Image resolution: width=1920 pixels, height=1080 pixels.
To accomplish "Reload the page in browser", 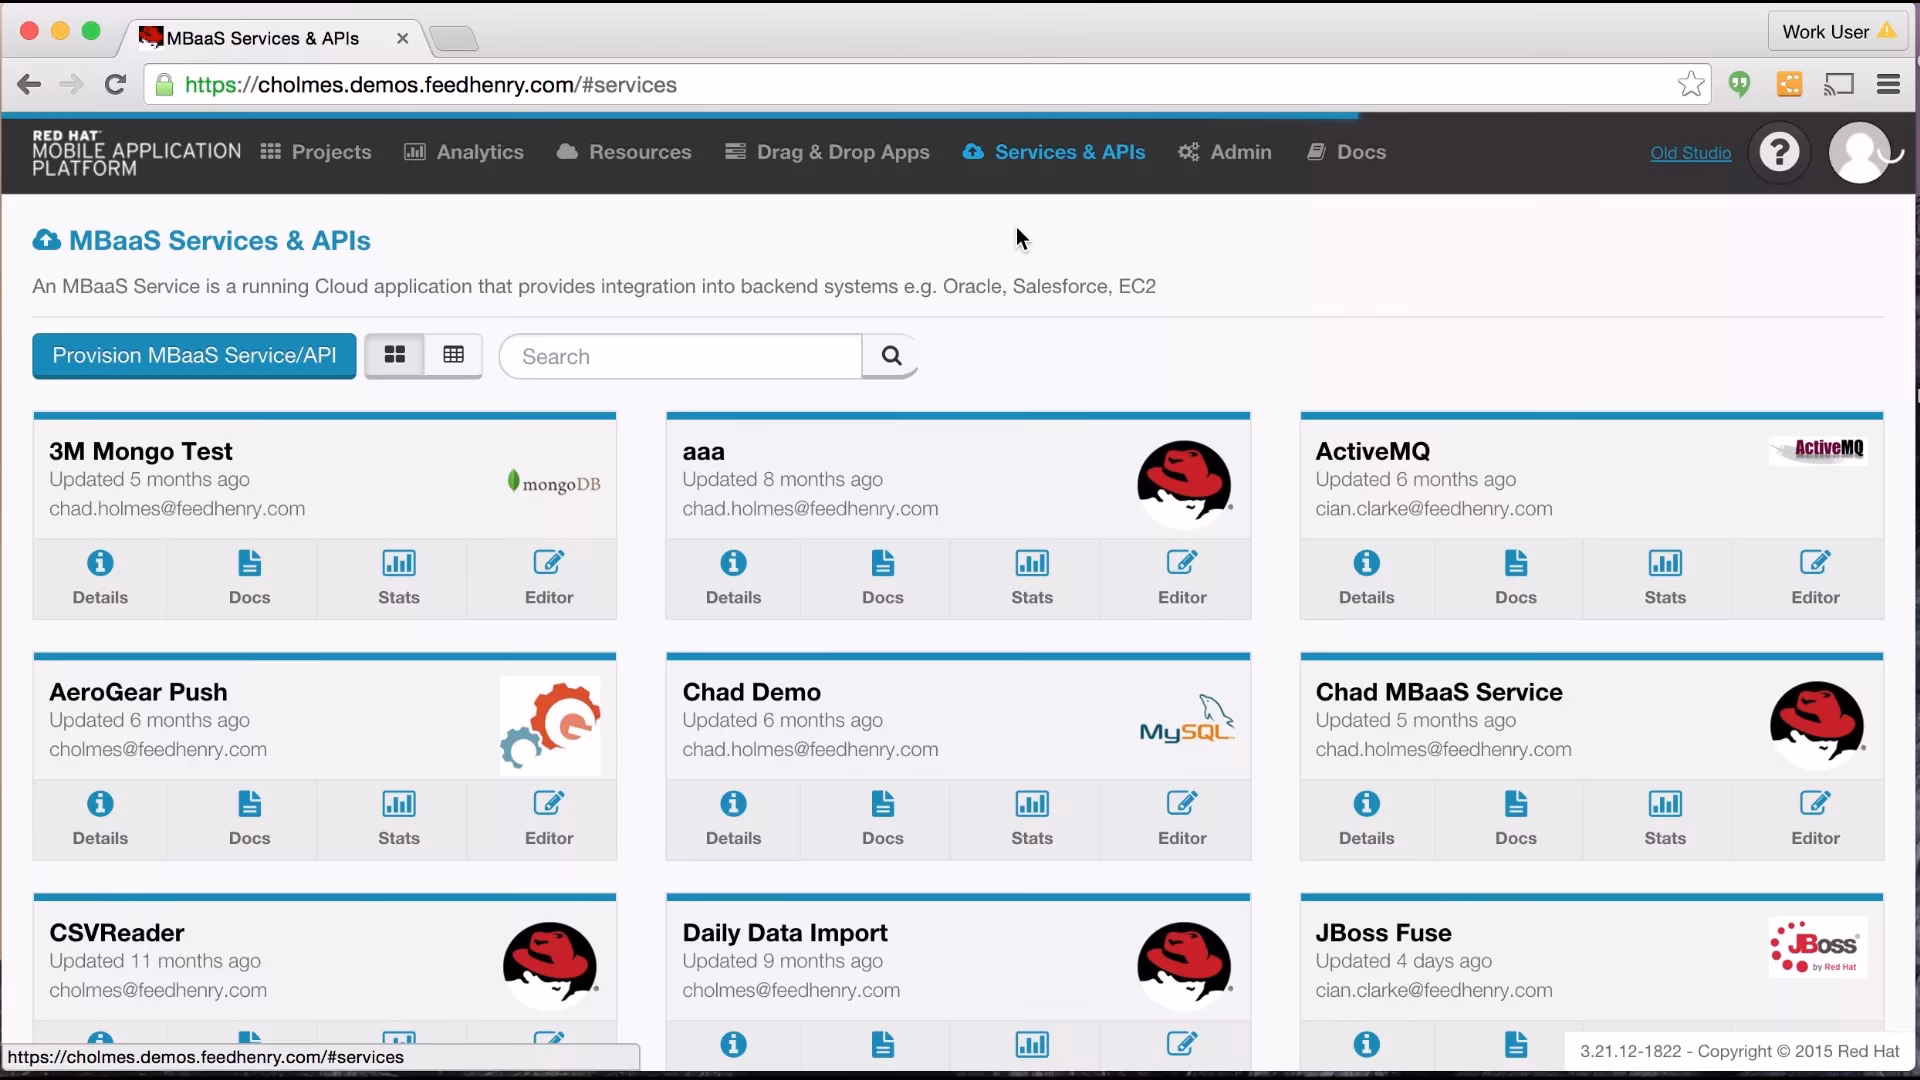I will (115, 85).
